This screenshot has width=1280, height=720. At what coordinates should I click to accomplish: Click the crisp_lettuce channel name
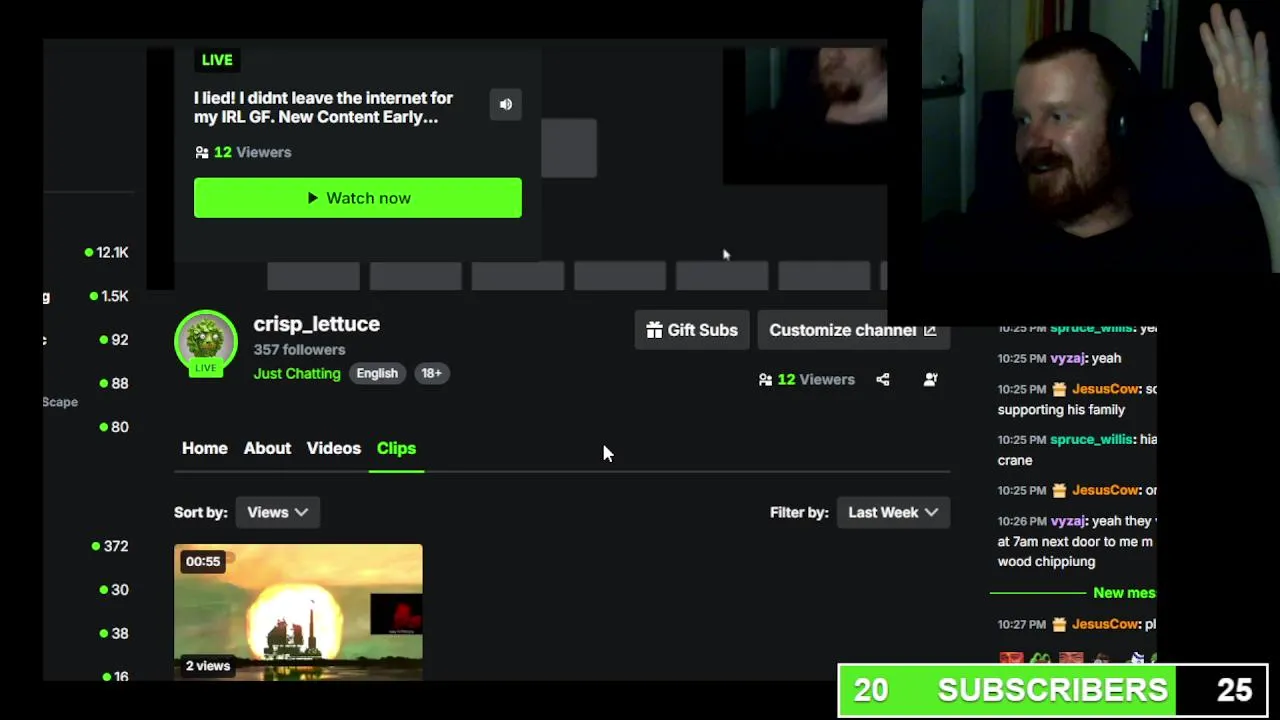(x=317, y=324)
